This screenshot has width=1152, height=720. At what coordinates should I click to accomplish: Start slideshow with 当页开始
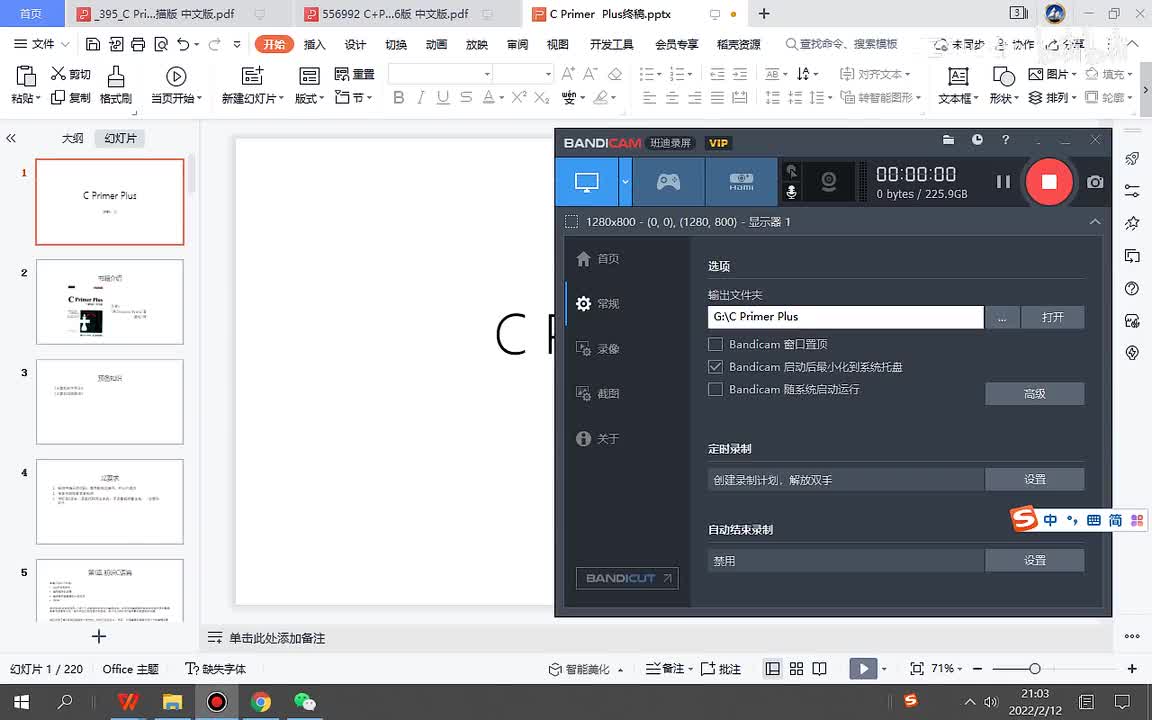176,85
